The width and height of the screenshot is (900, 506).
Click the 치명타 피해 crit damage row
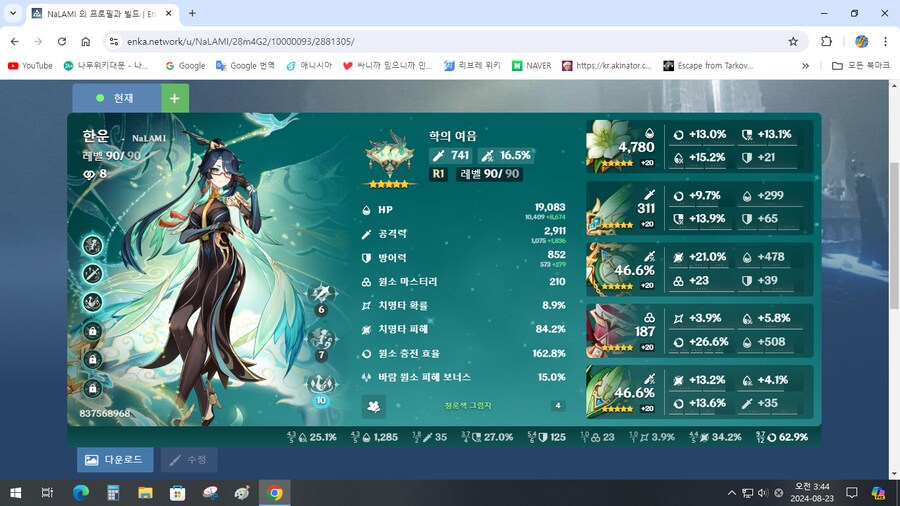[464, 329]
